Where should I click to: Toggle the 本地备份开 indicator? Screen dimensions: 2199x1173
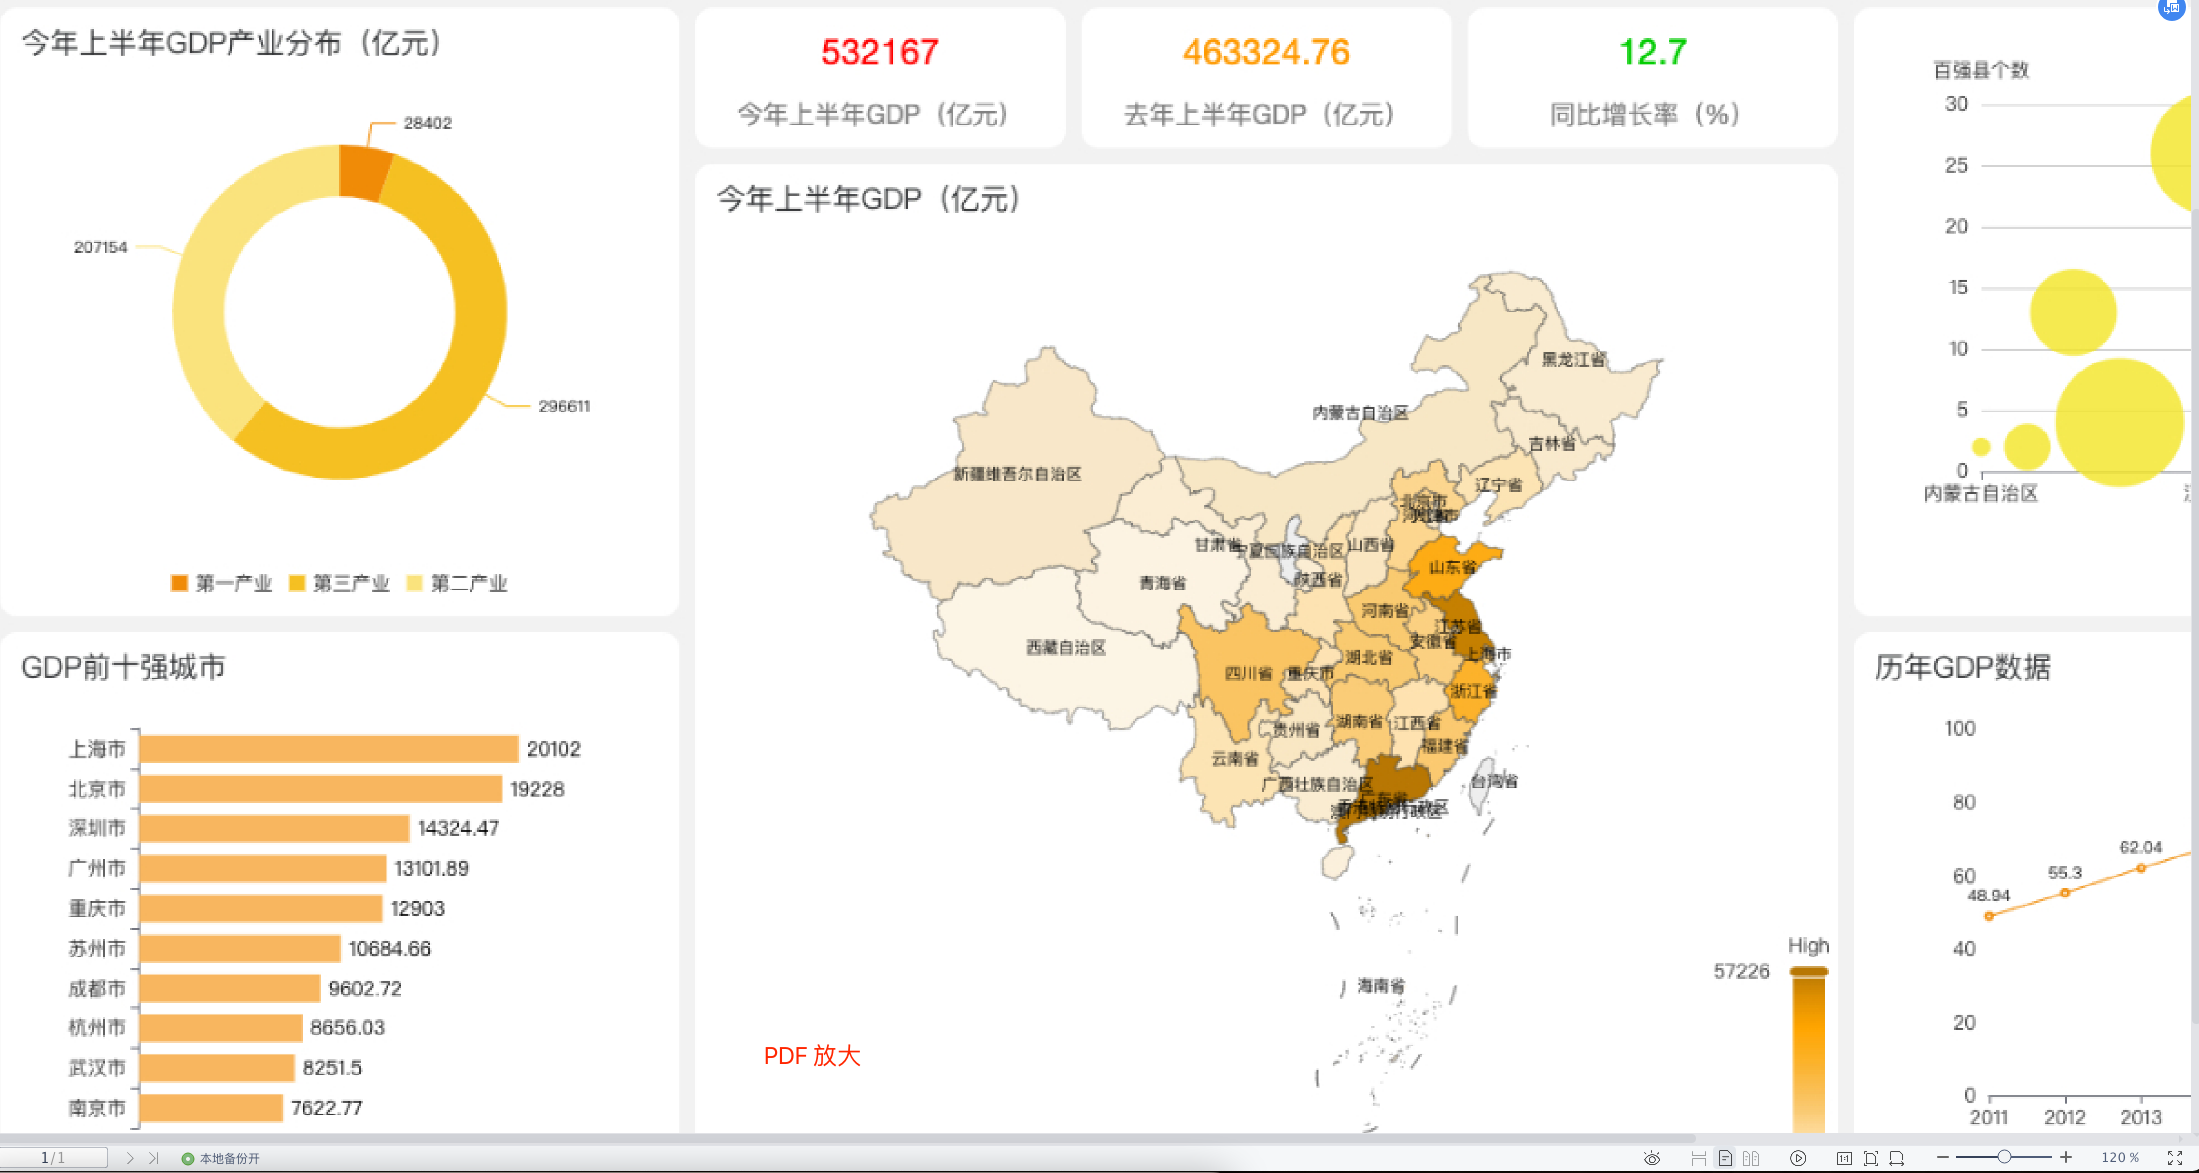(224, 1157)
